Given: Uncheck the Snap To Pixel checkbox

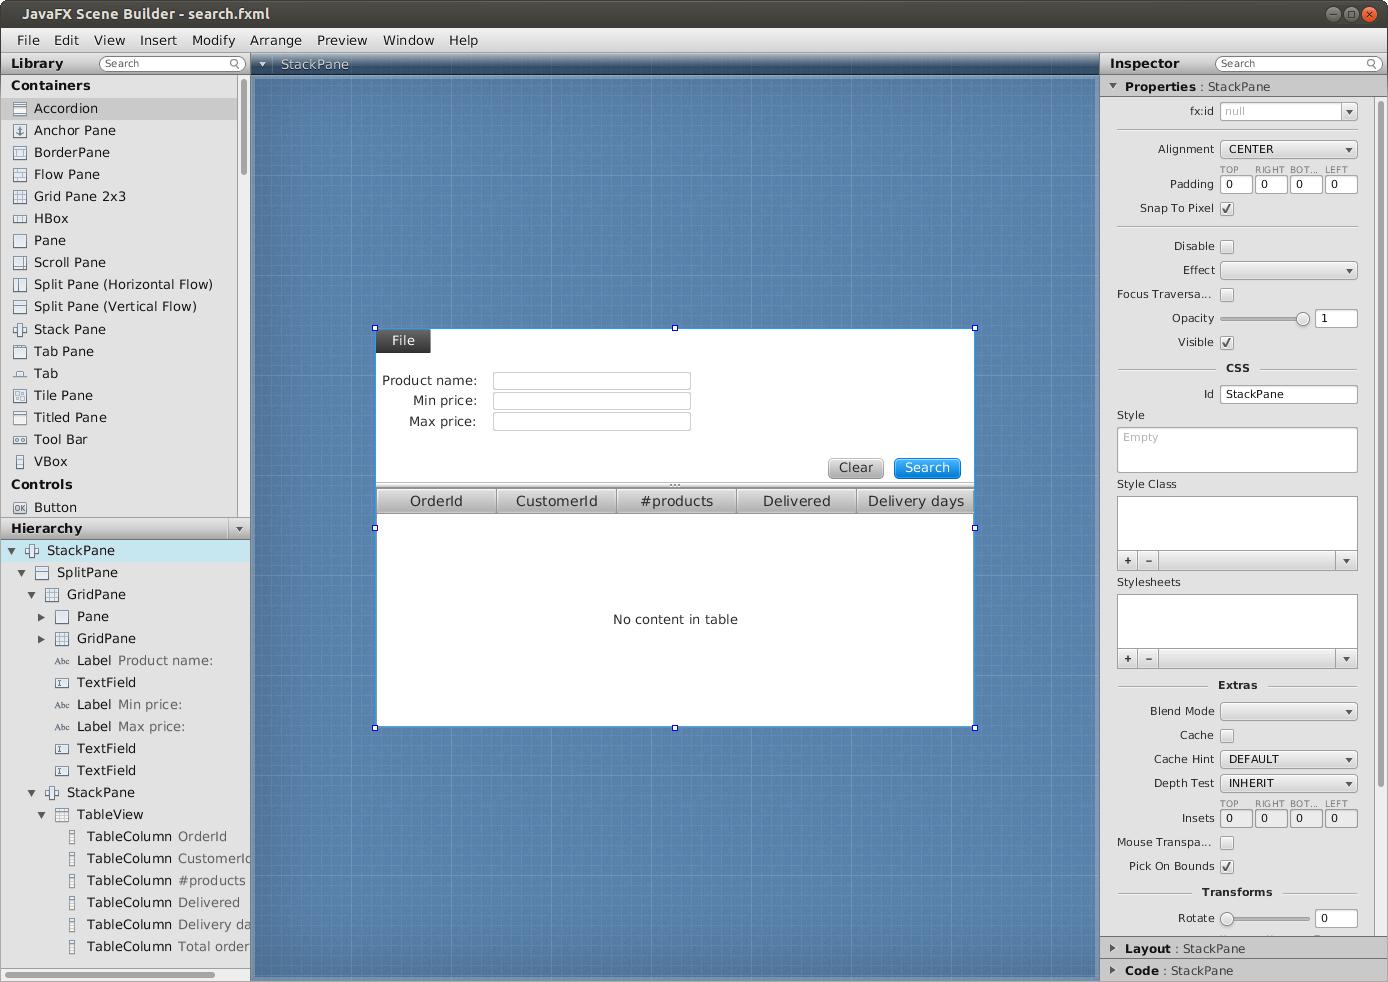Looking at the screenshot, I should pos(1227,209).
